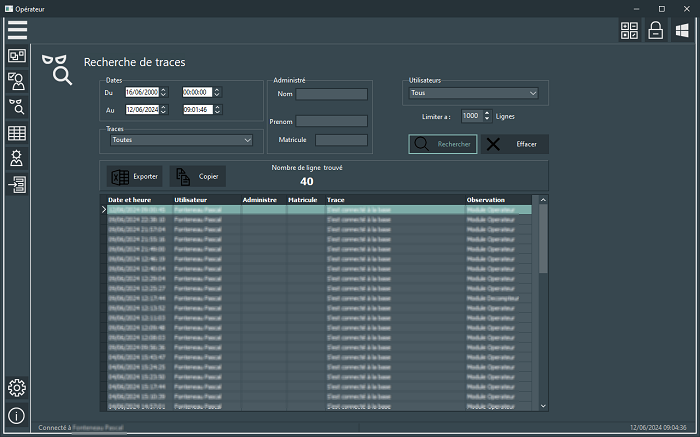Click the results table vertical scrollbar

pyautogui.click(x=543, y=240)
